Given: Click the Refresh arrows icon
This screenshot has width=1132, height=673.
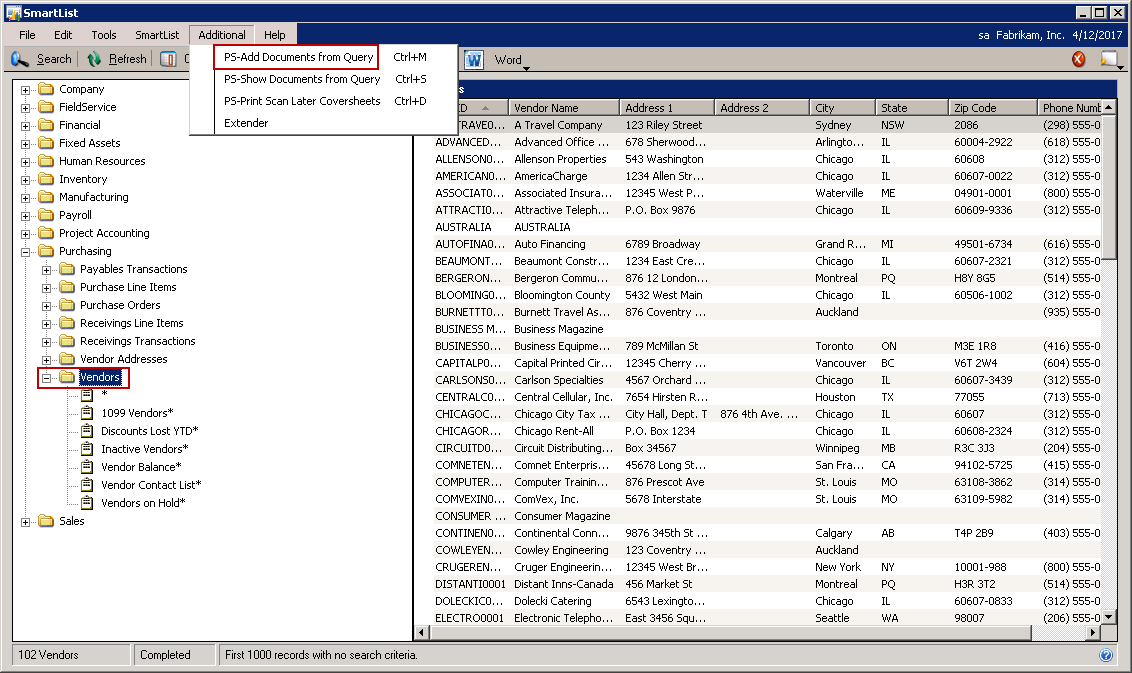Looking at the screenshot, I should pos(94,59).
